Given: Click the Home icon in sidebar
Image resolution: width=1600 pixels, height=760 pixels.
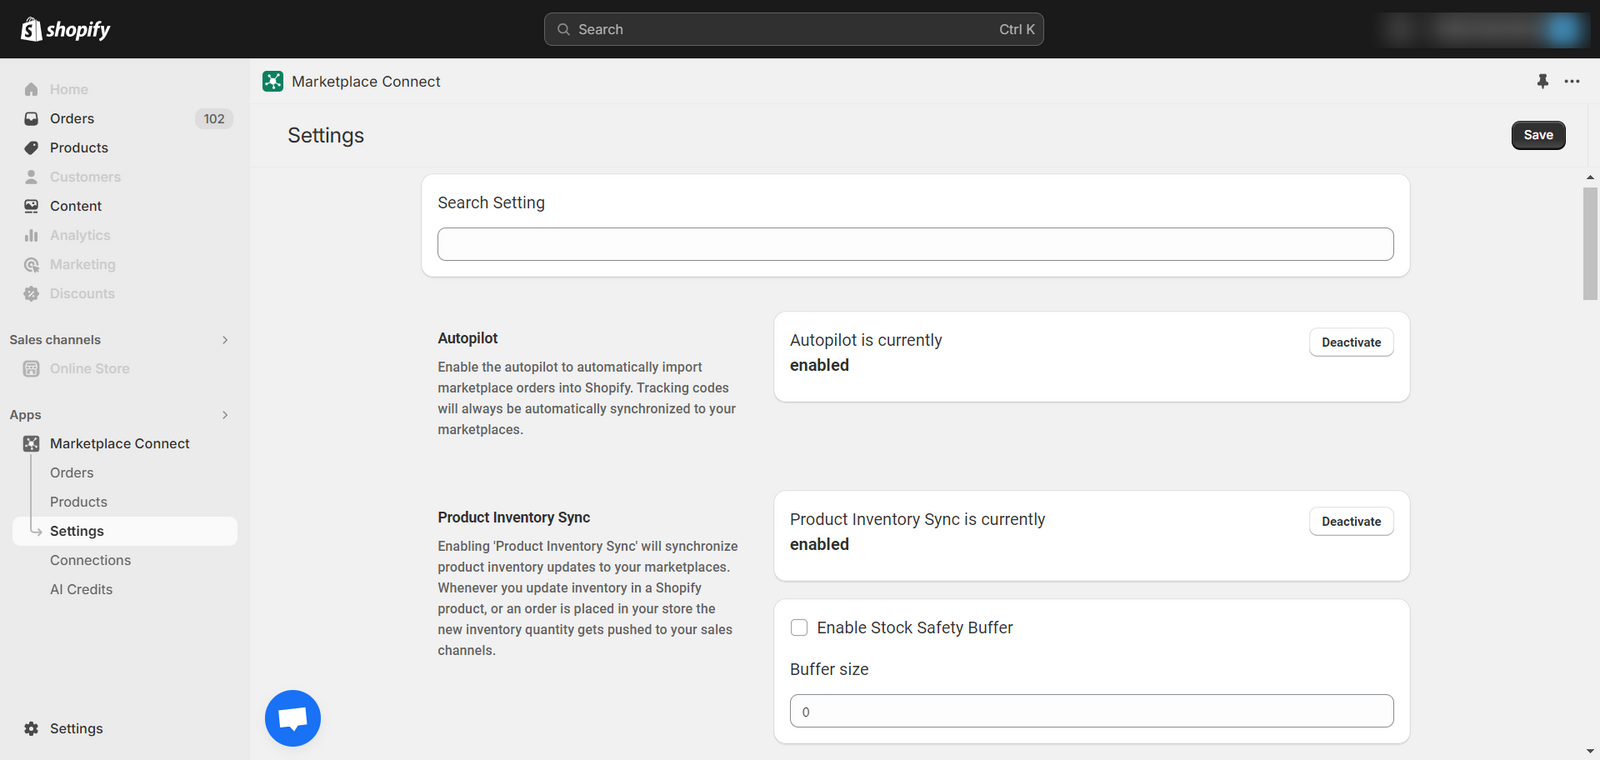Looking at the screenshot, I should tap(31, 89).
